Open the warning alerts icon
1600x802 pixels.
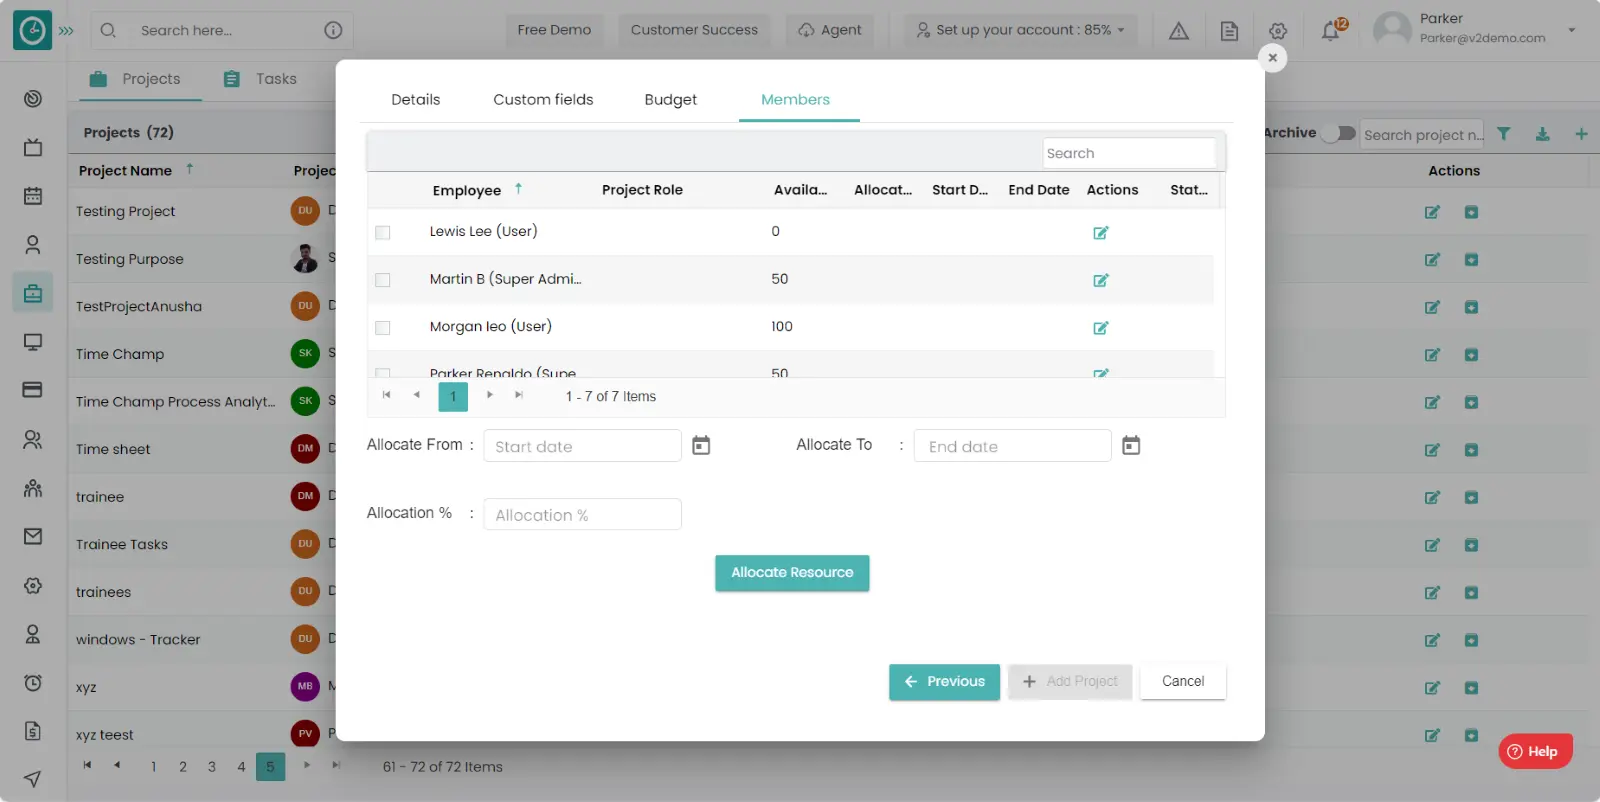(1179, 31)
